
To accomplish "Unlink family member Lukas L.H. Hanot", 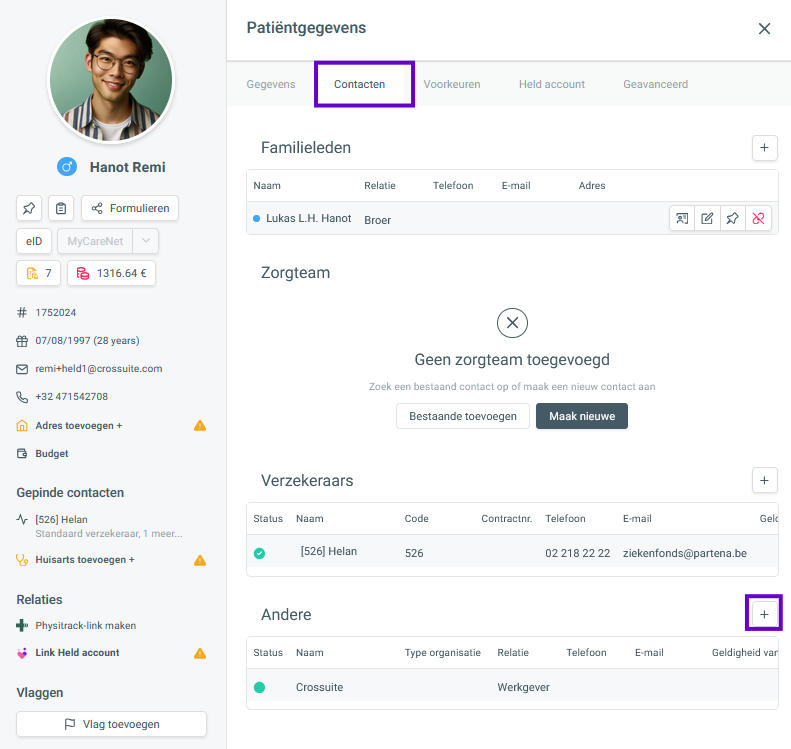I will pyautogui.click(x=759, y=219).
